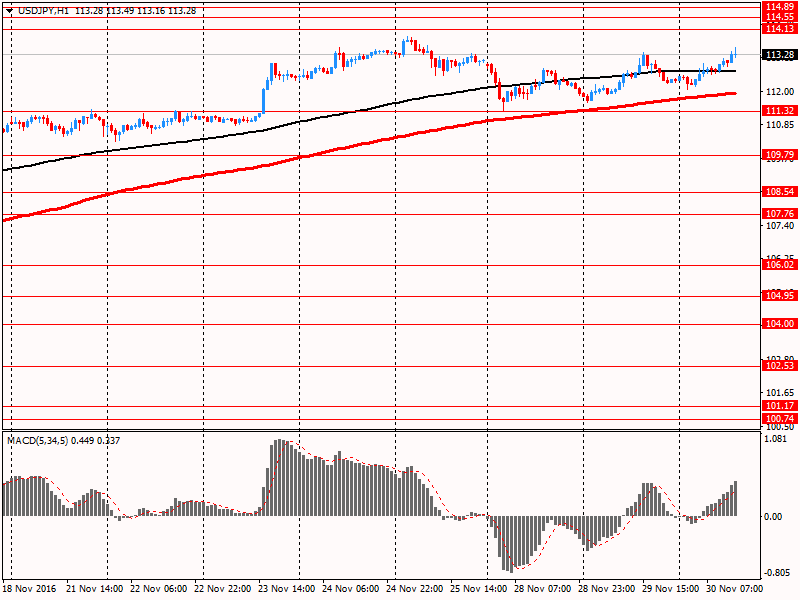
Task: Select the current price label 113.28
Action: click(779, 55)
